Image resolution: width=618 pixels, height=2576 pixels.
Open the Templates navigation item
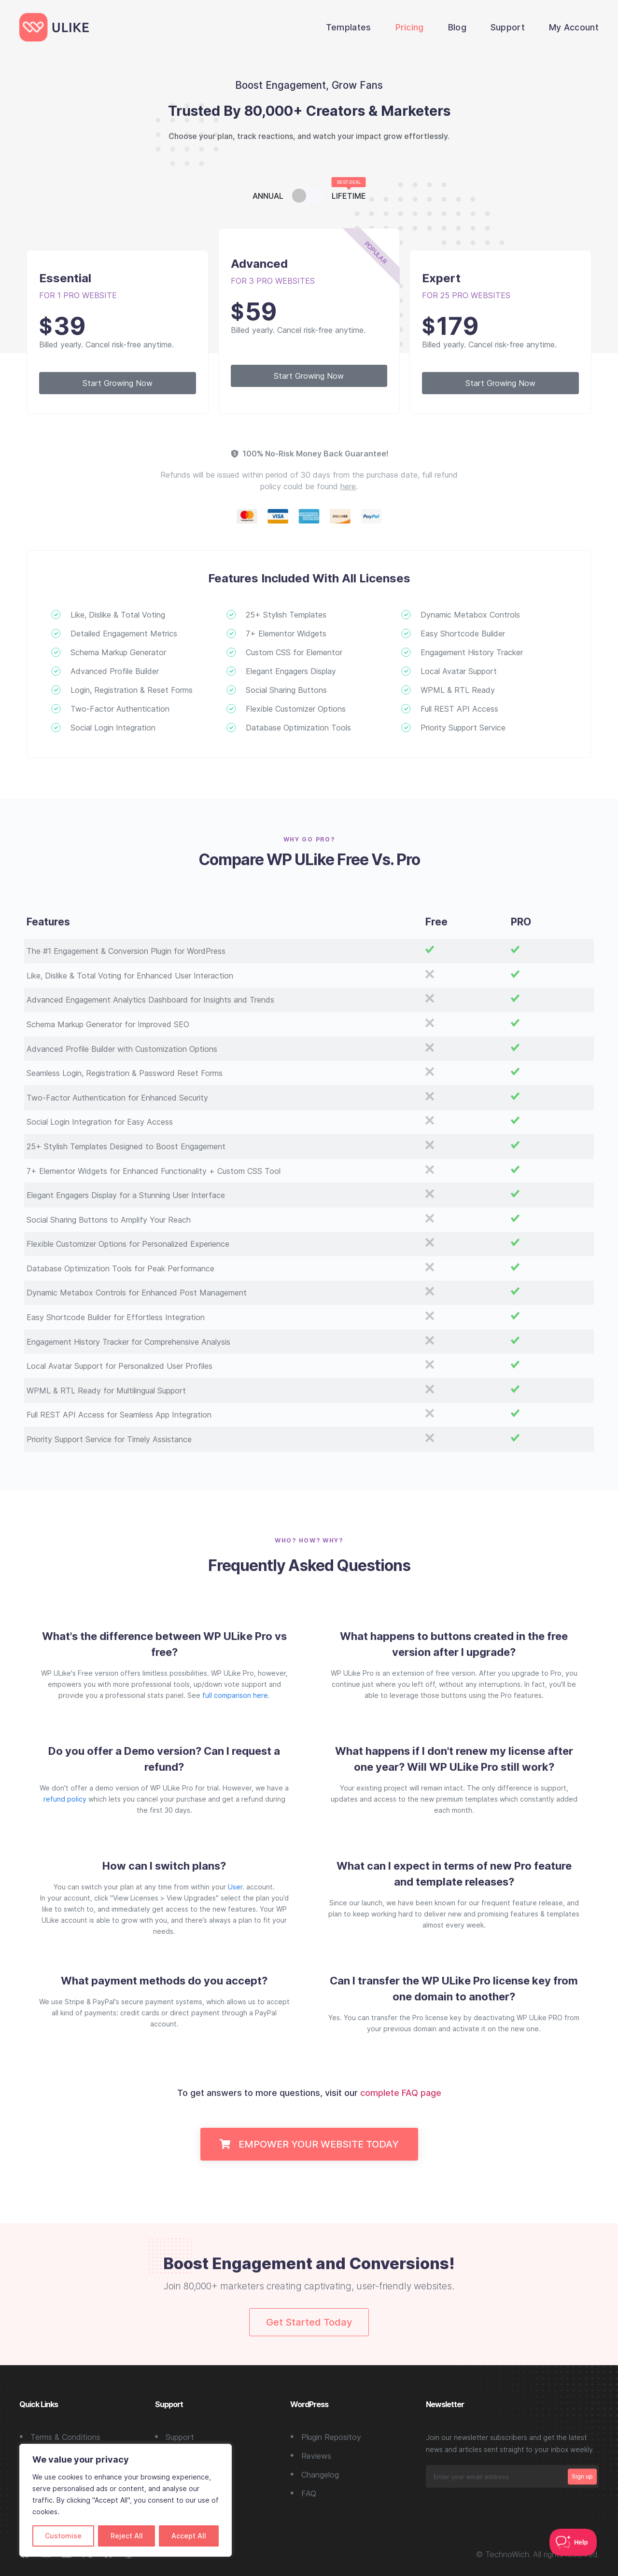(x=348, y=28)
